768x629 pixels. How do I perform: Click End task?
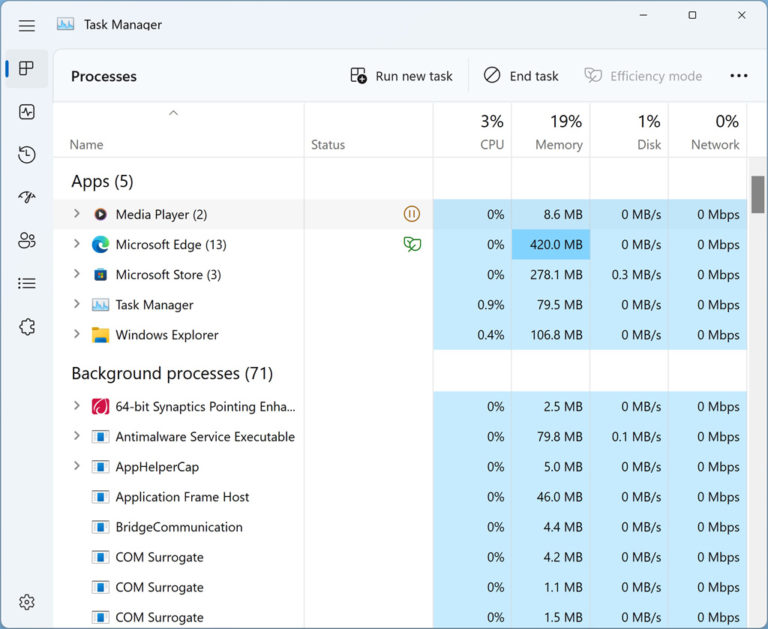521,76
